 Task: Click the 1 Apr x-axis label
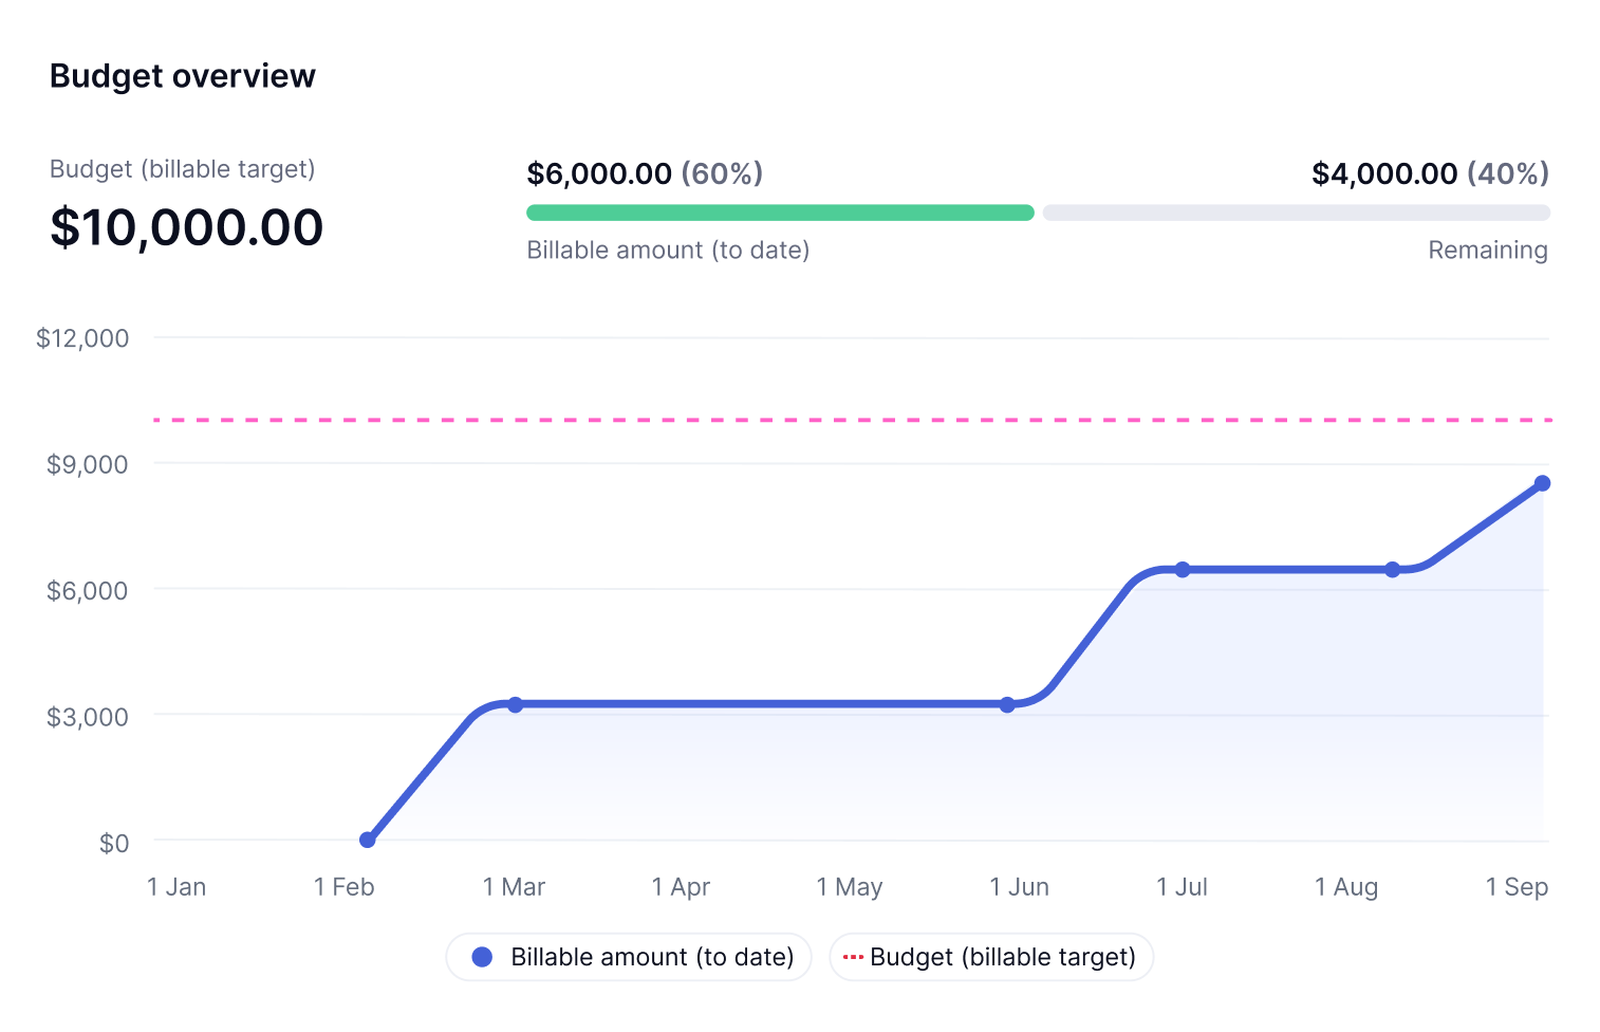(x=681, y=887)
